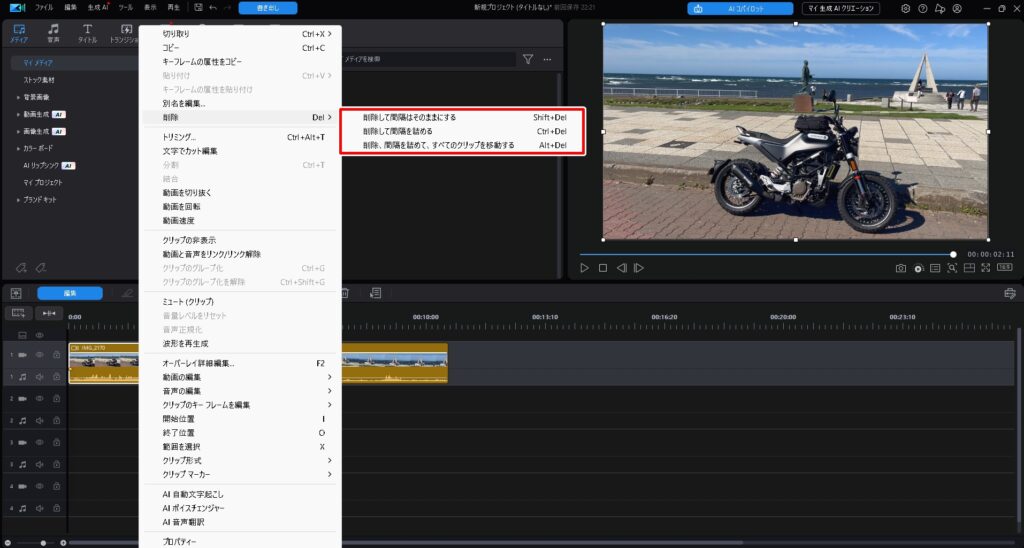The height and width of the screenshot is (548, 1024).
Task: Choose 削除して間隔を詰める option
Action: pyautogui.click(x=462, y=131)
